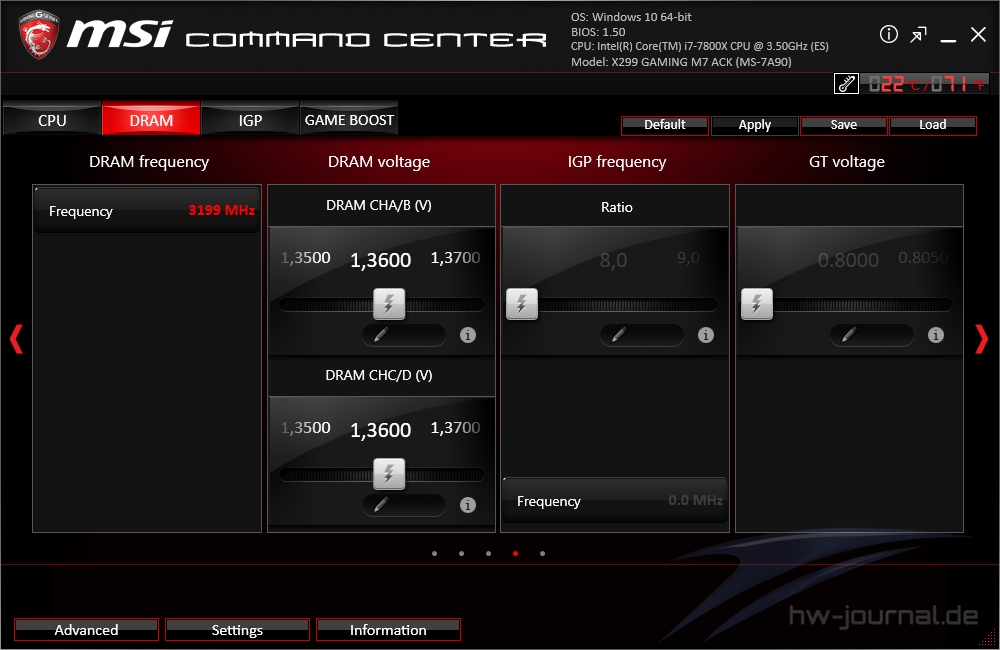
Task: Click the Default button
Action: 665,125
